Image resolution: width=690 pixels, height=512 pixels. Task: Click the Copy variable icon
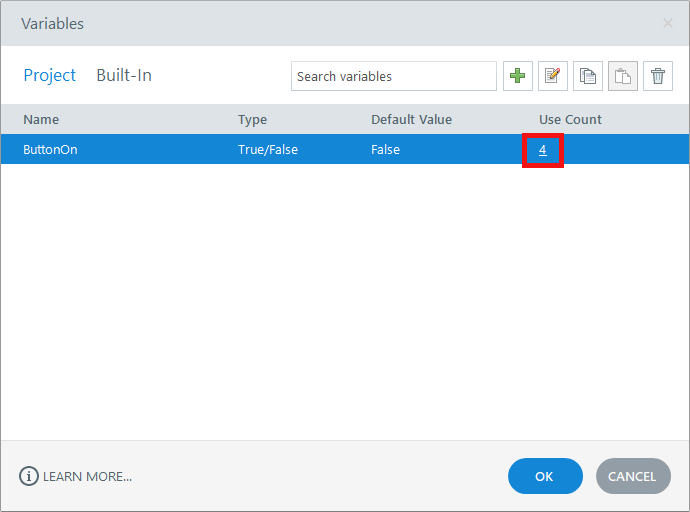pos(588,76)
